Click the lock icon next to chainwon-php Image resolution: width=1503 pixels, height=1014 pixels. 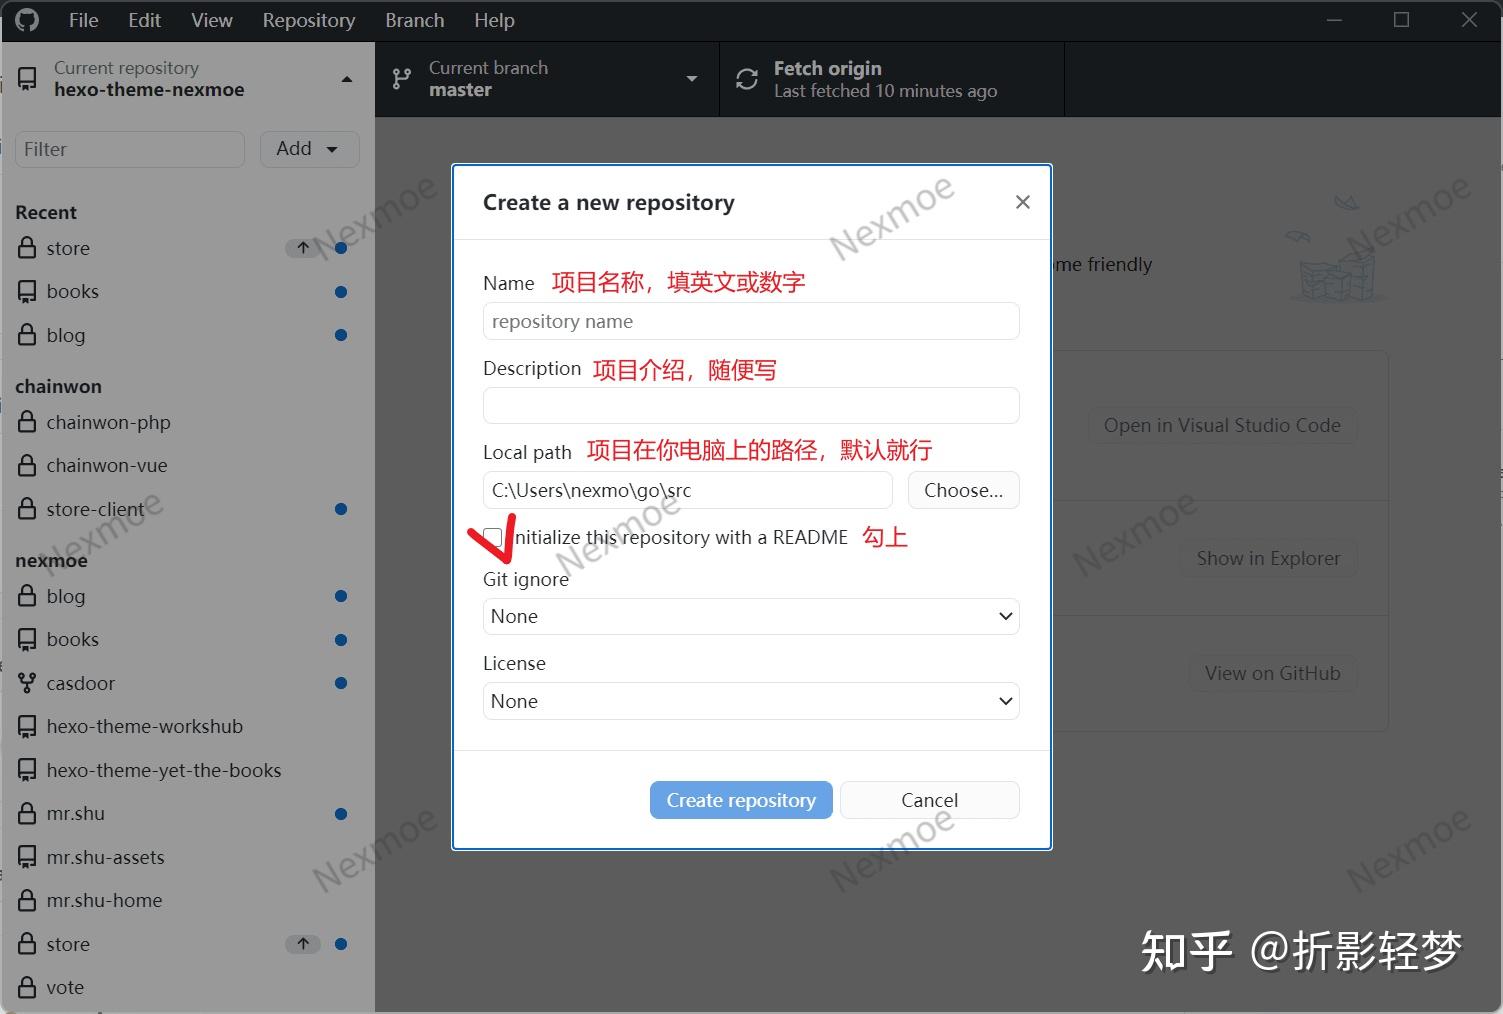point(27,422)
